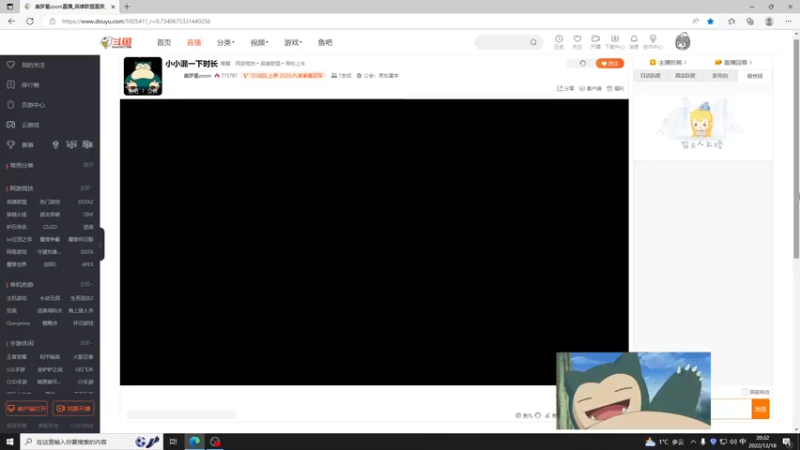Image resolution: width=800 pixels, height=450 pixels.
Task: Open 消息 notification bell
Action: (634, 42)
